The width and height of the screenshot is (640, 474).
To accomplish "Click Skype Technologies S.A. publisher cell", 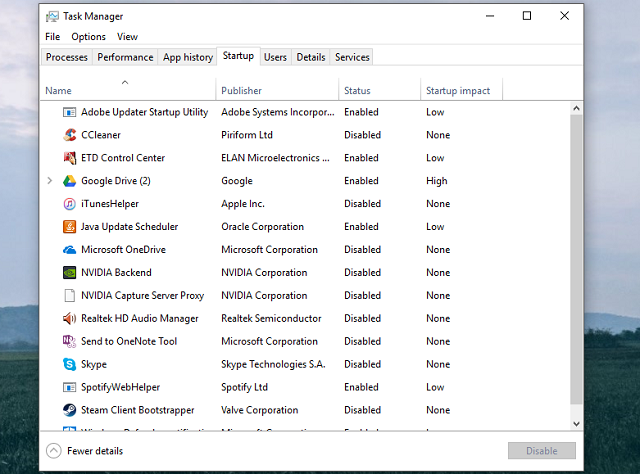I will click(x=273, y=364).
